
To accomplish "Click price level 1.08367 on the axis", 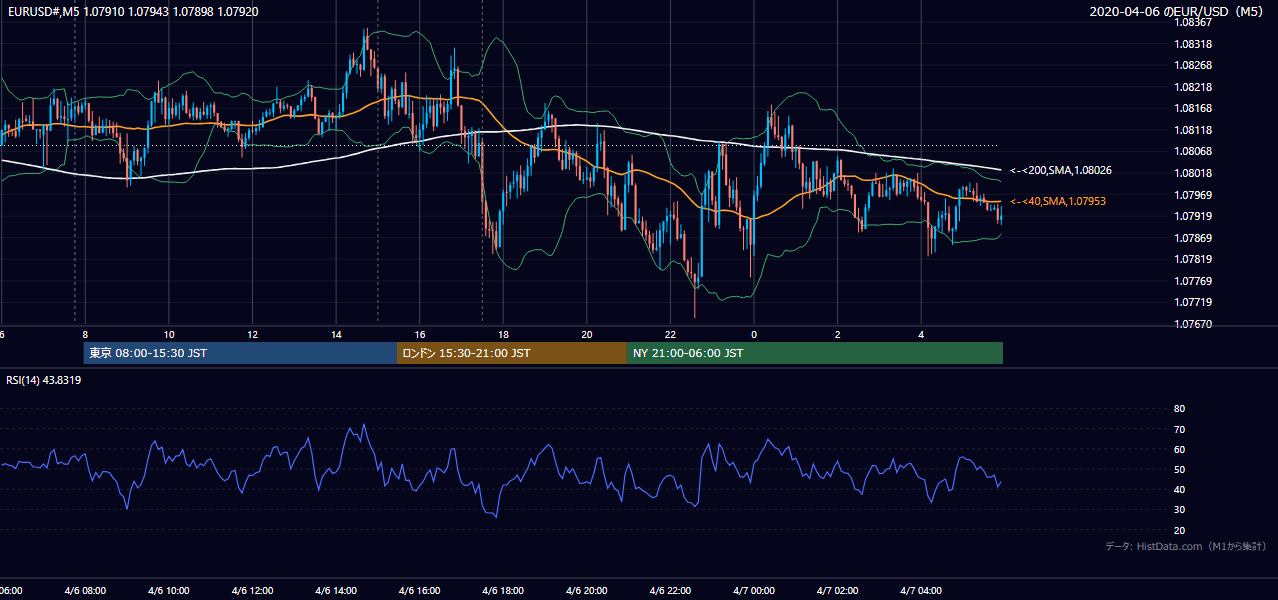I will [1194, 22].
